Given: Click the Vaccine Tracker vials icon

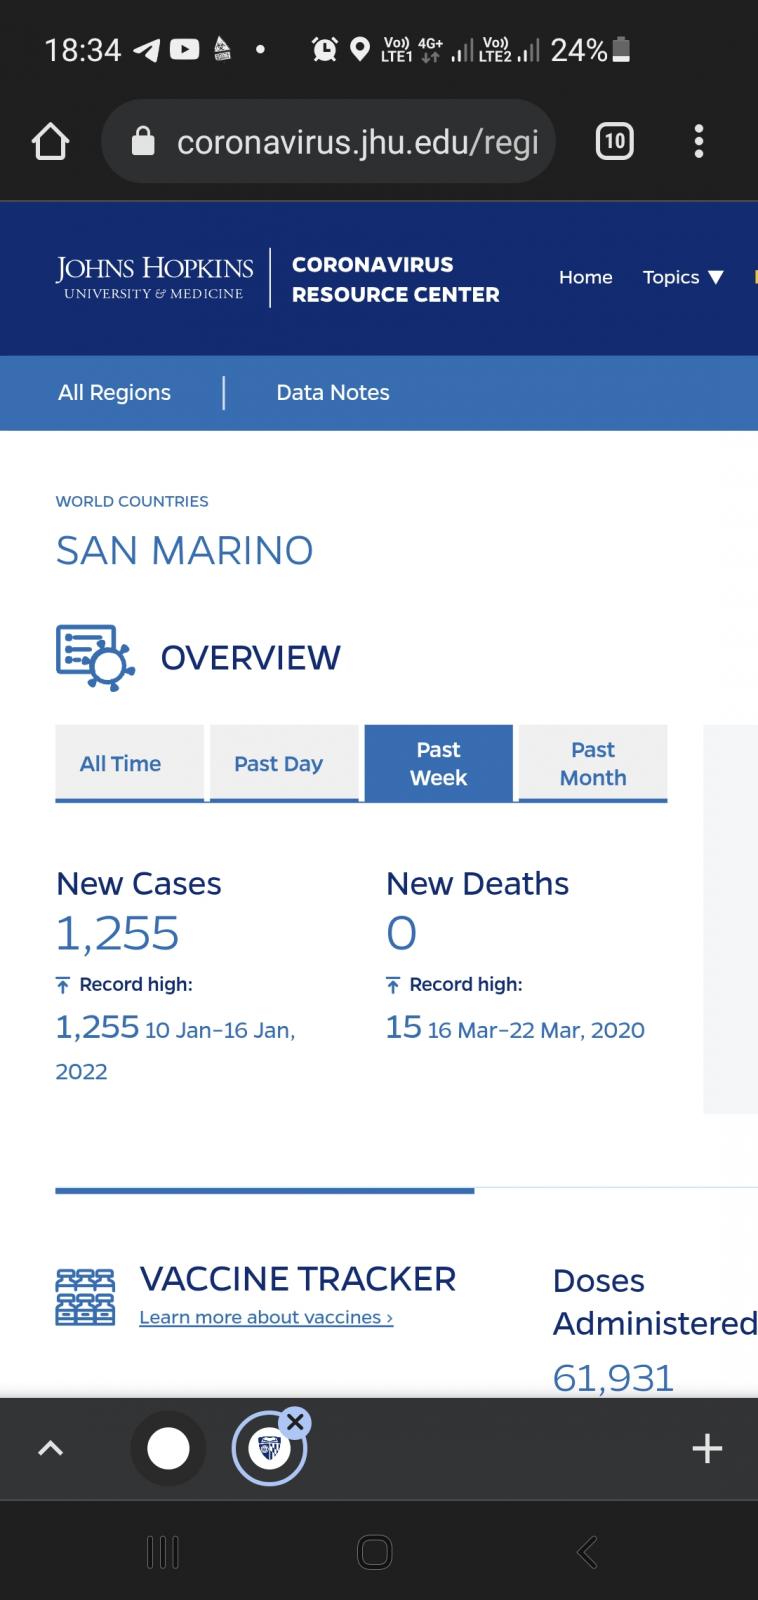Looking at the screenshot, I should (x=85, y=1297).
